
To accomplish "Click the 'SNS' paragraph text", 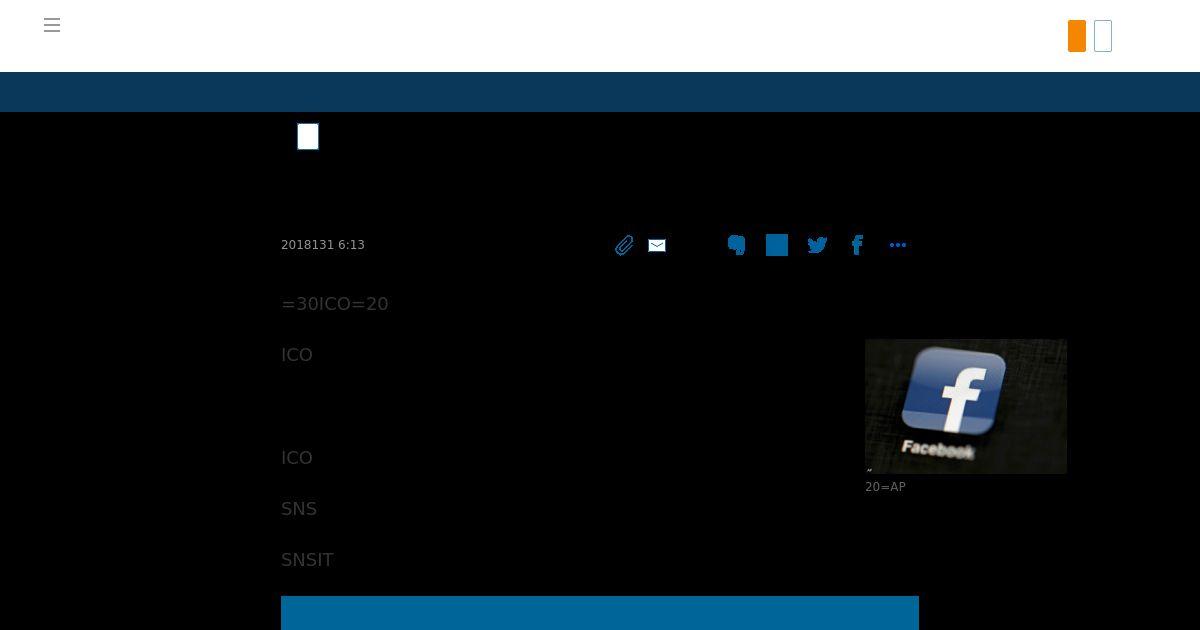I will (299, 509).
